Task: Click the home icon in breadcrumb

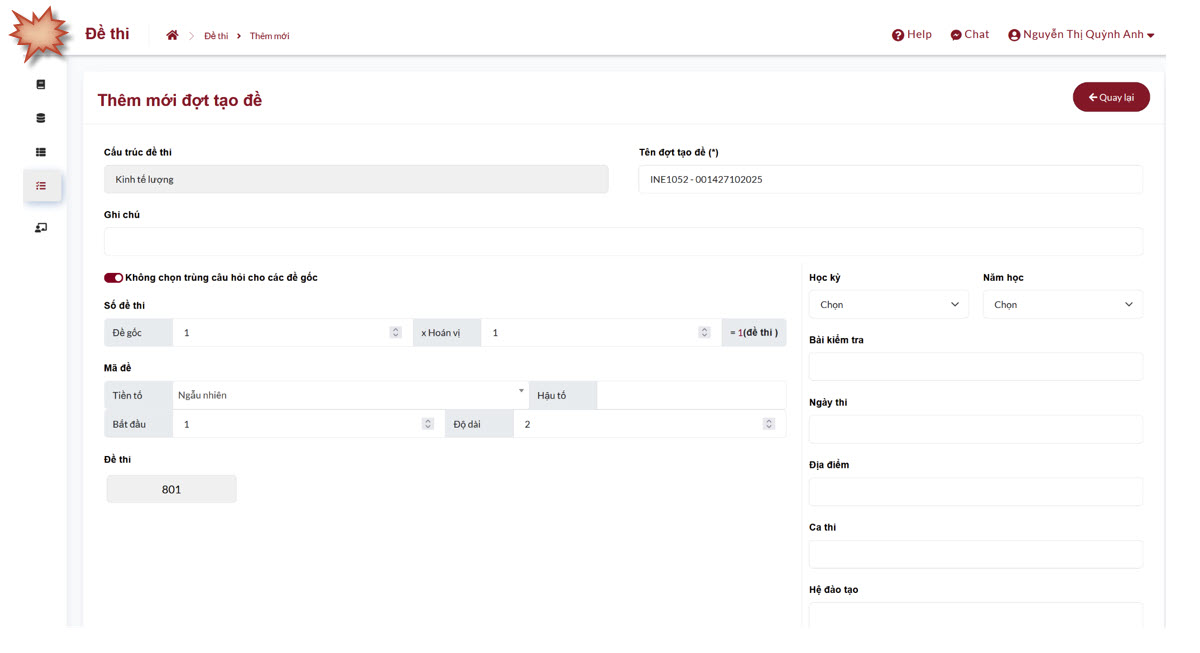Action: pyautogui.click(x=172, y=35)
